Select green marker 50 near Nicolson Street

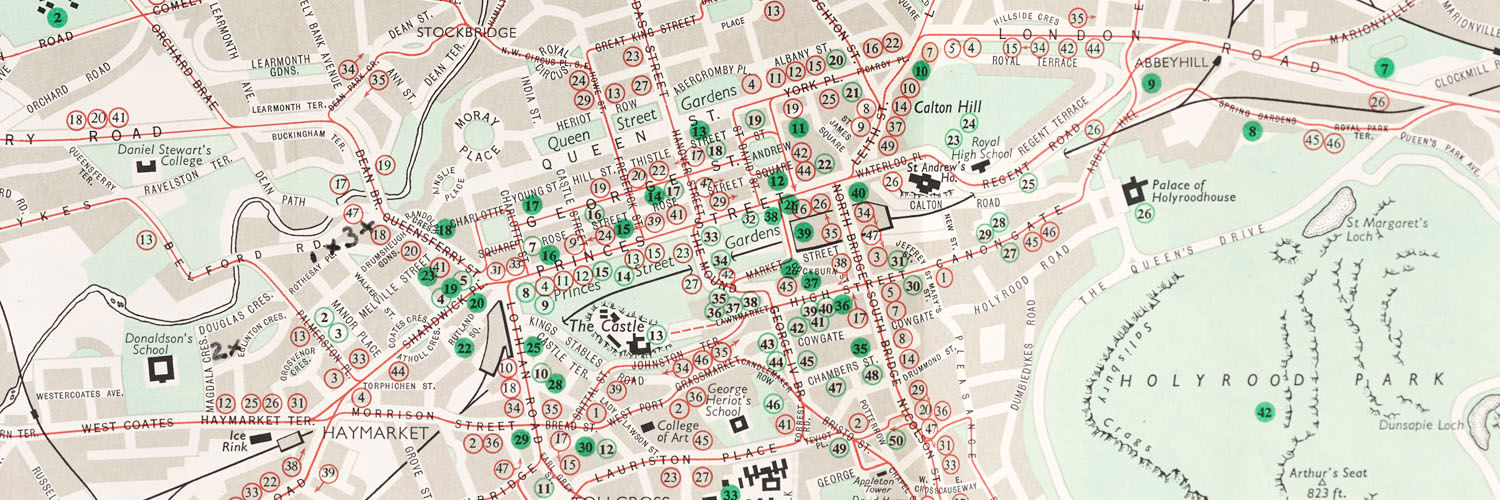[x=895, y=441]
